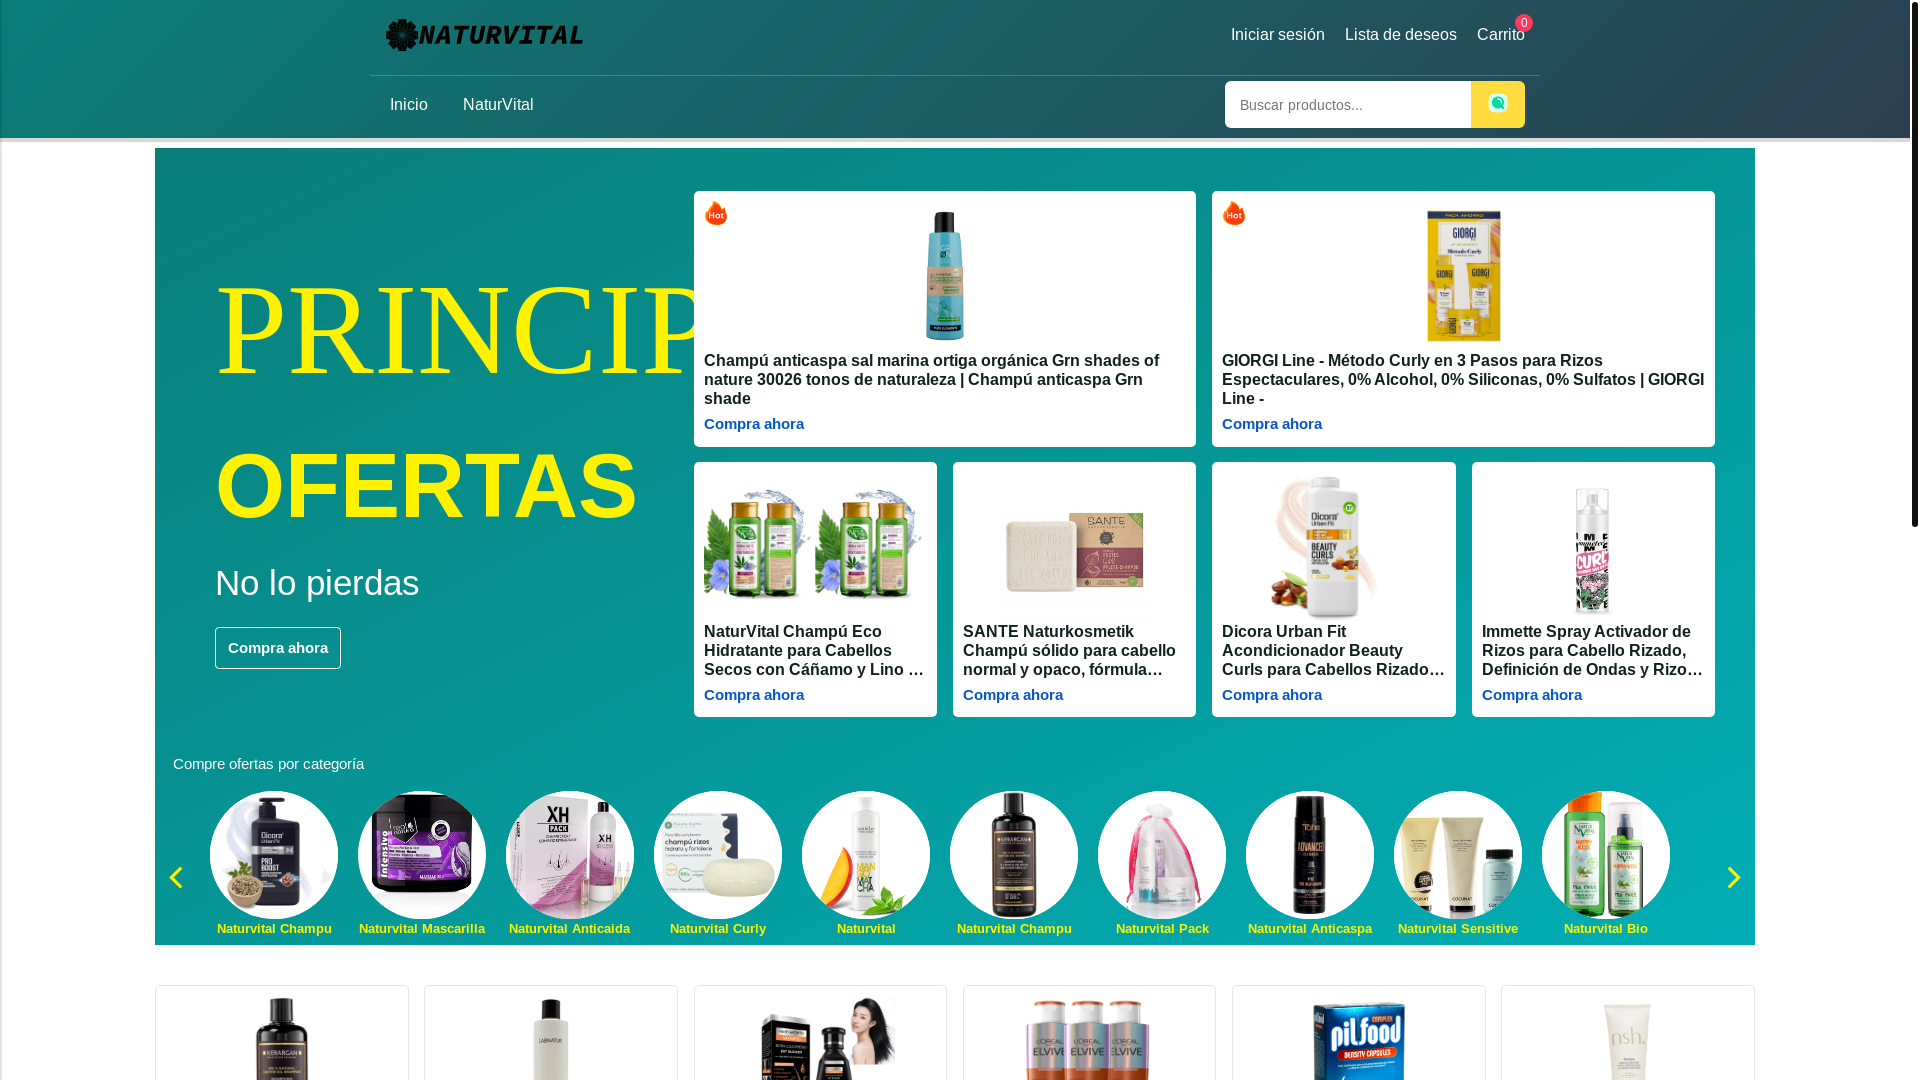
Task: Open the nsh tube product thumbnail
Action: (x=1627, y=1040)
